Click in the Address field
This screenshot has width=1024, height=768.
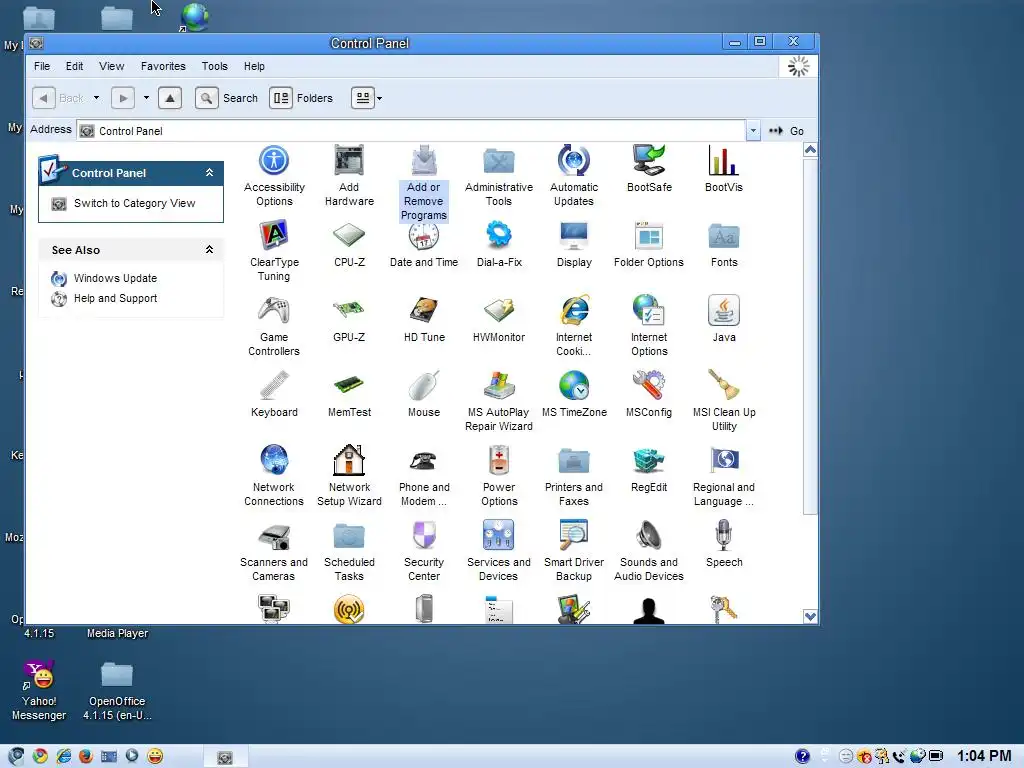pos(411,131)
